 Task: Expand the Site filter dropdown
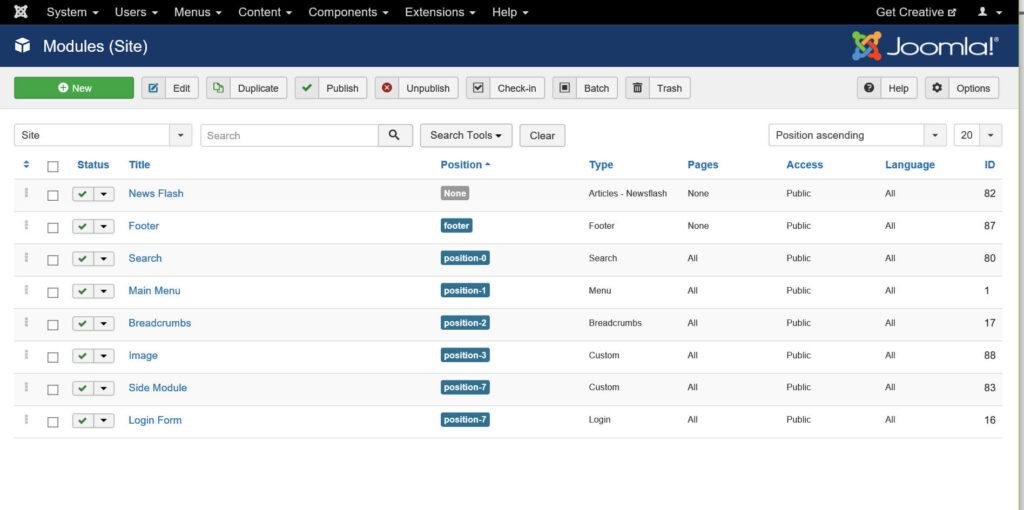point(180,135)
